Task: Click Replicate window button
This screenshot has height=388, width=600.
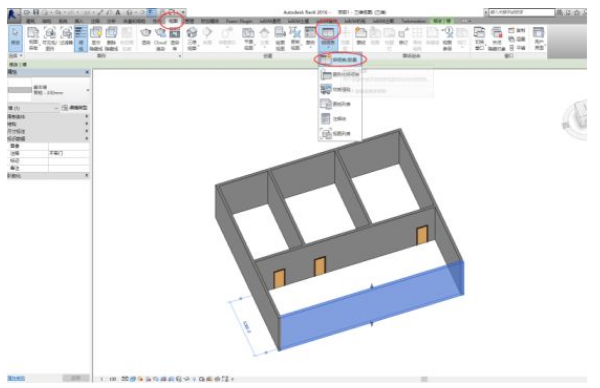Action: coord(517,30)
